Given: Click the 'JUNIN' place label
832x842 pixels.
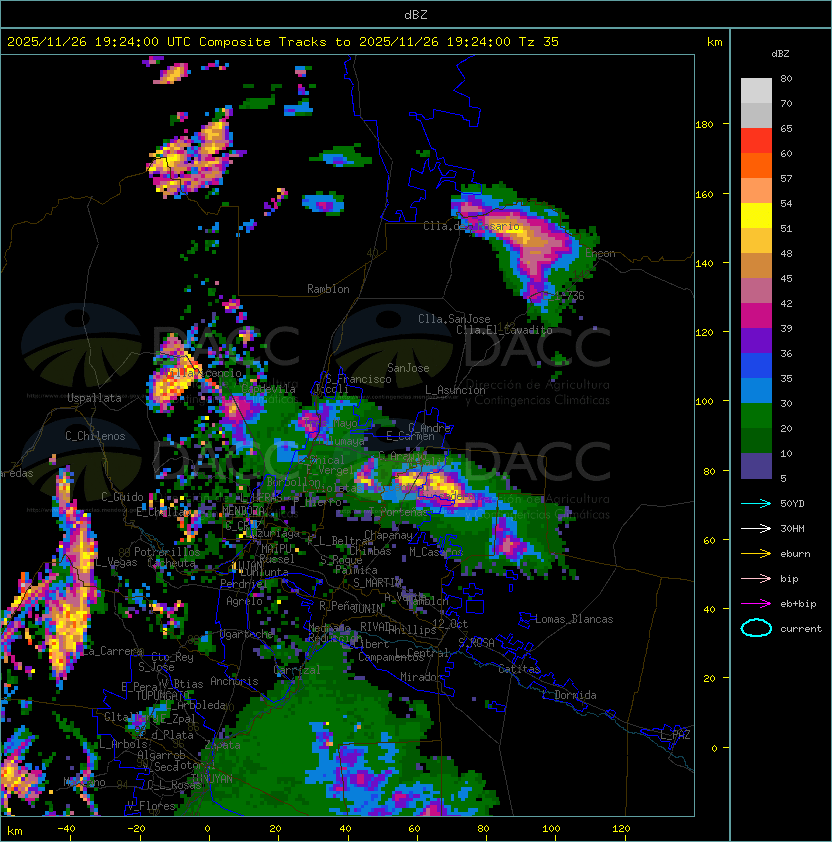Looking at the screenshot, I should pos(367,608).
